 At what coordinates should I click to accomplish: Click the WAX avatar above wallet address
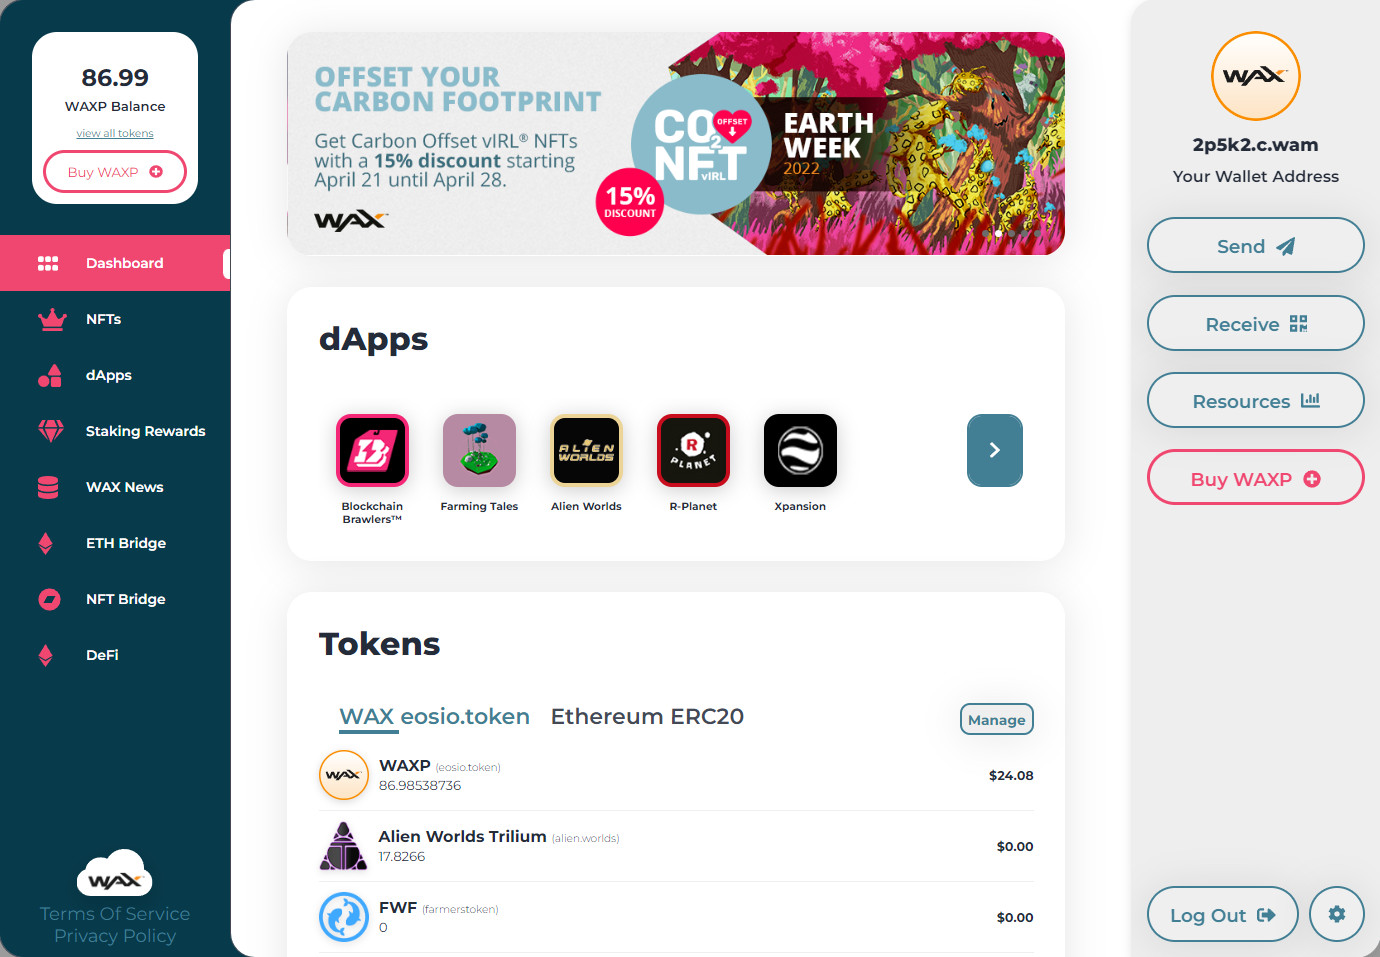[1256, 76]
